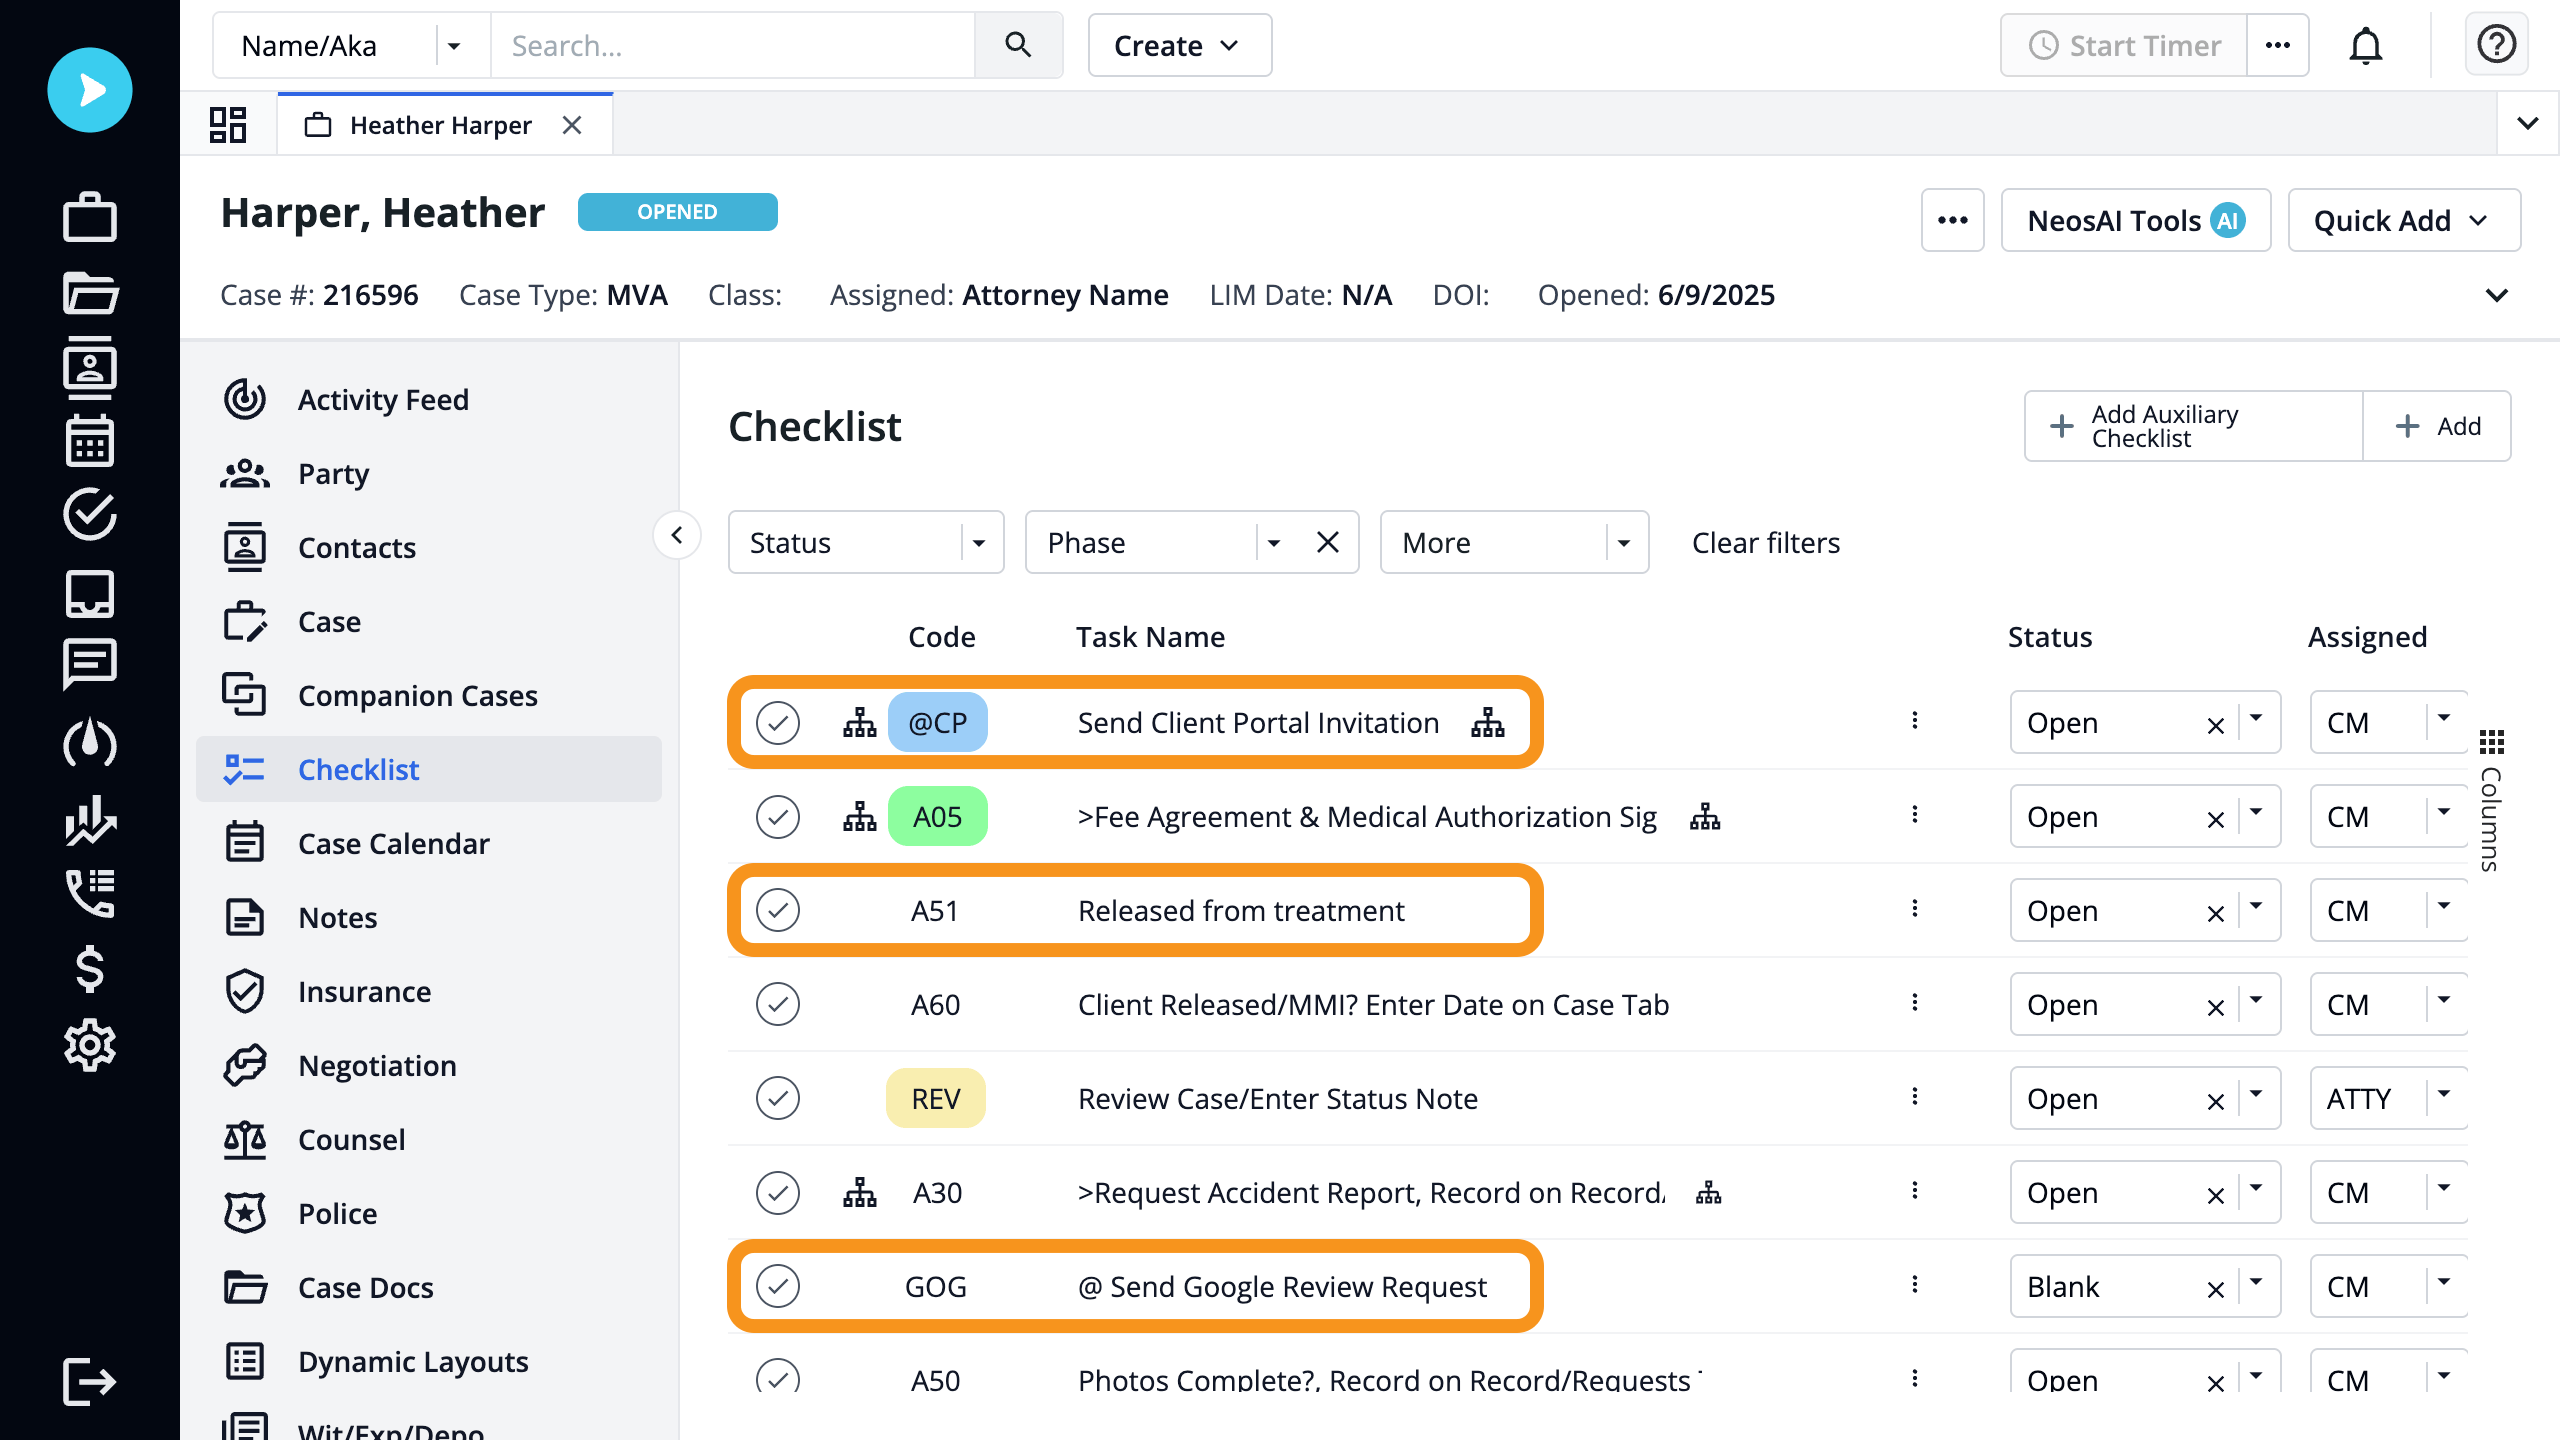Viewport: 2560px width, 1440px height.
Task: Click the kebab menu on the A51 row
Action: click(1916, 910)
